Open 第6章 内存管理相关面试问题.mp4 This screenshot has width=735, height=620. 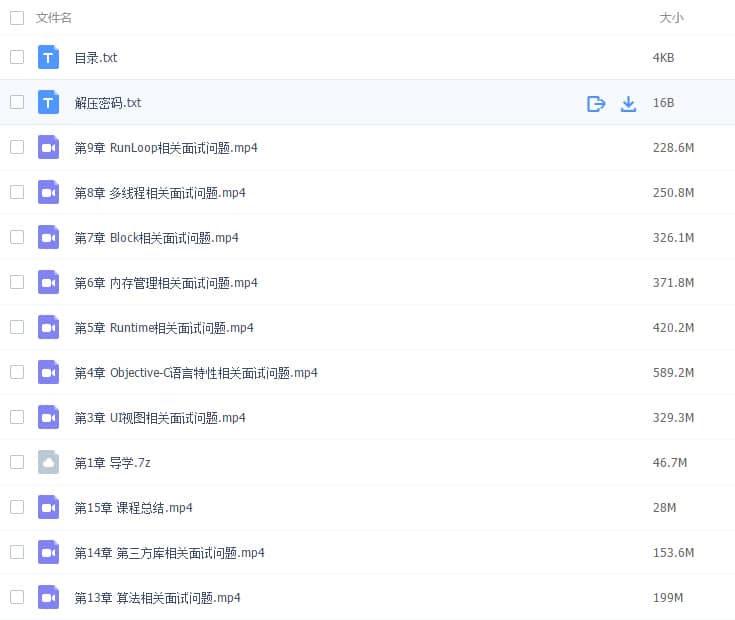[166, 283]
